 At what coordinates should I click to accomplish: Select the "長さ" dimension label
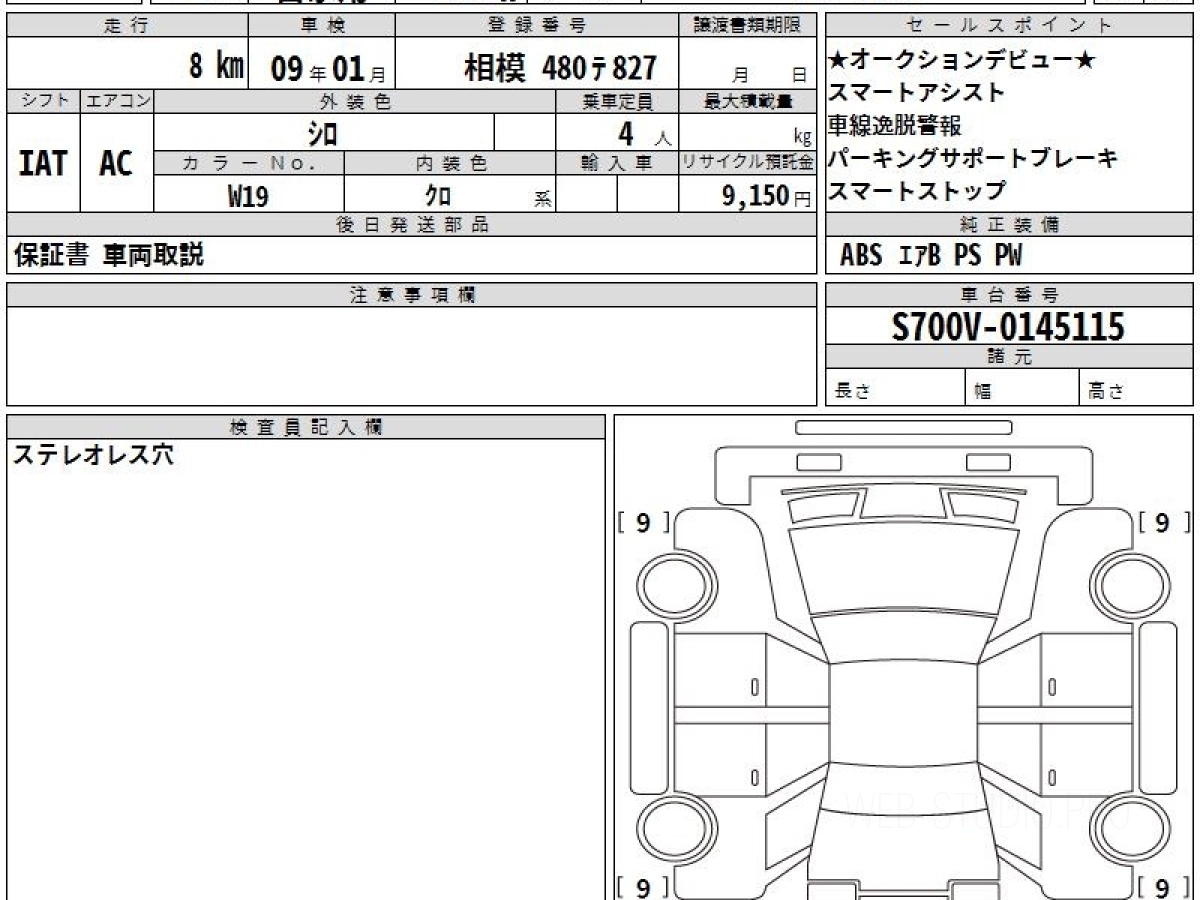point(852,392)
